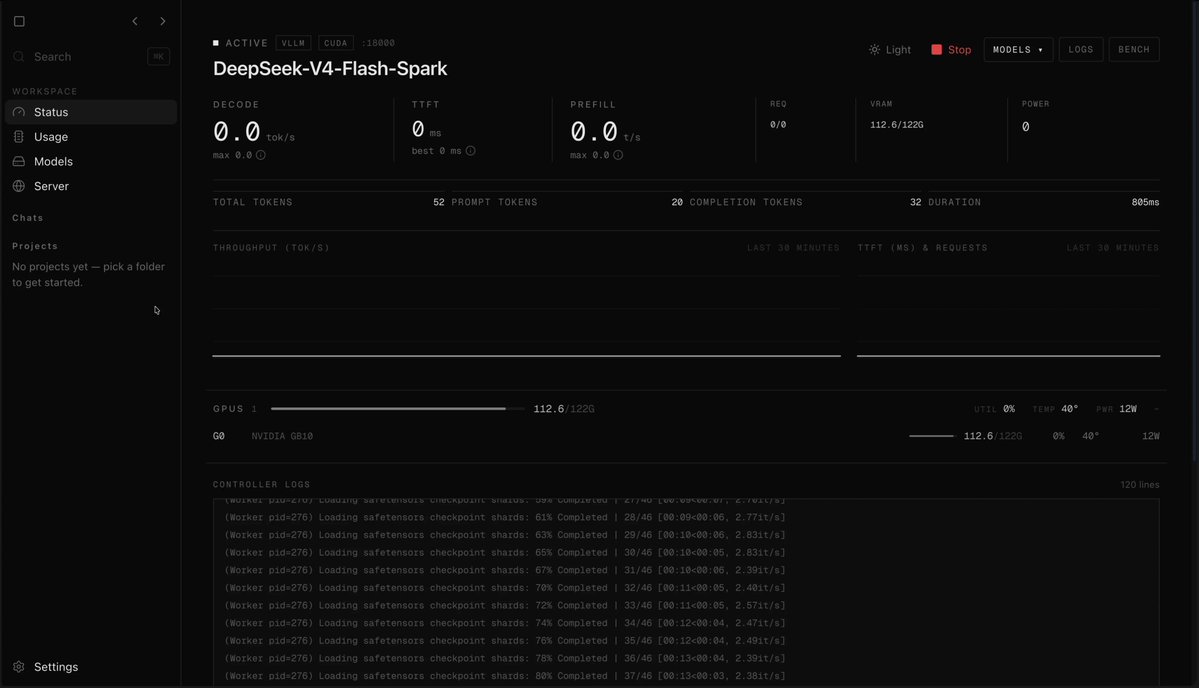Click the ACTIVE status indicator
The image size is (1199, 688).
[240, 44]
